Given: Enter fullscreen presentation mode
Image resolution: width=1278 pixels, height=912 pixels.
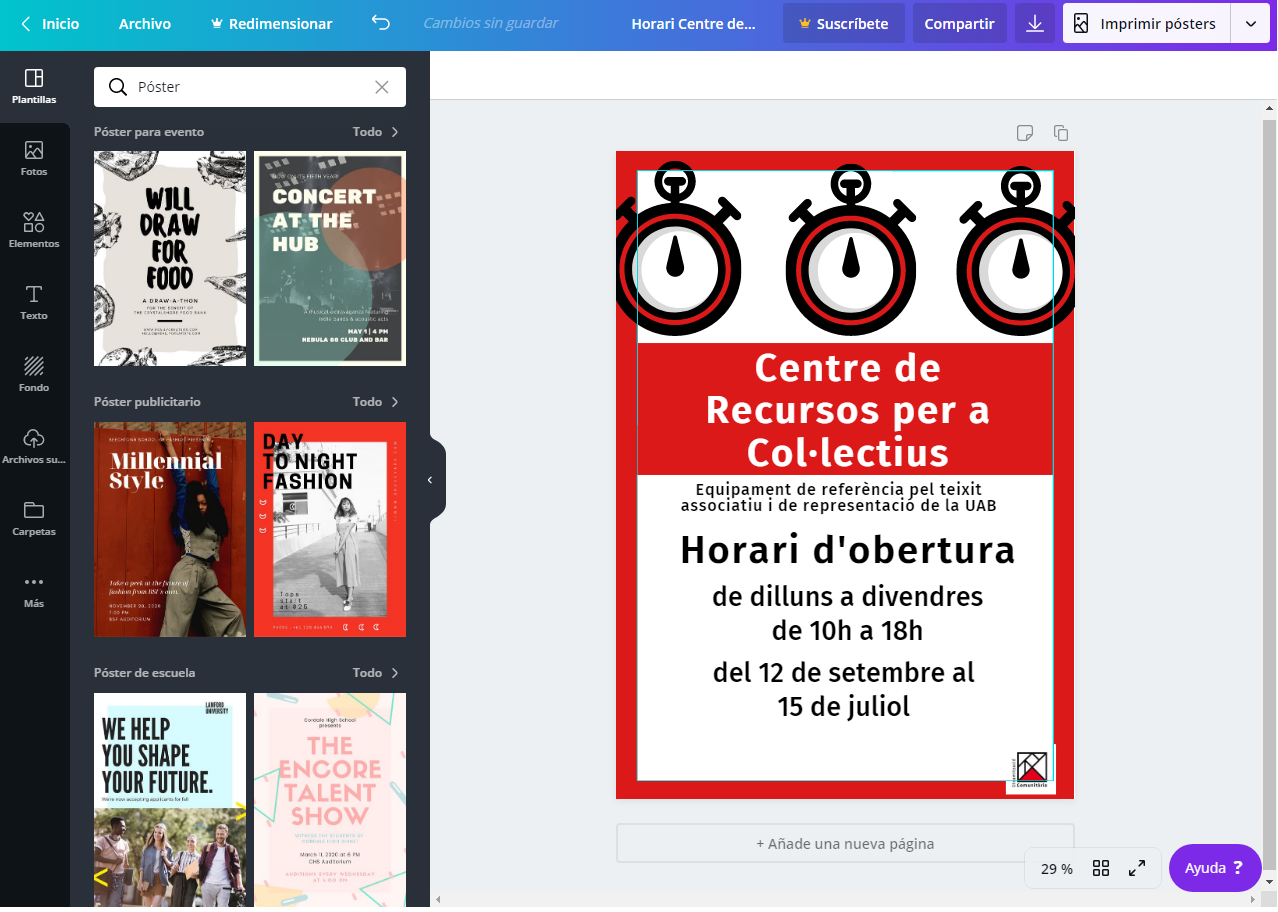Looking at the screenshot, I should 1137,868.
